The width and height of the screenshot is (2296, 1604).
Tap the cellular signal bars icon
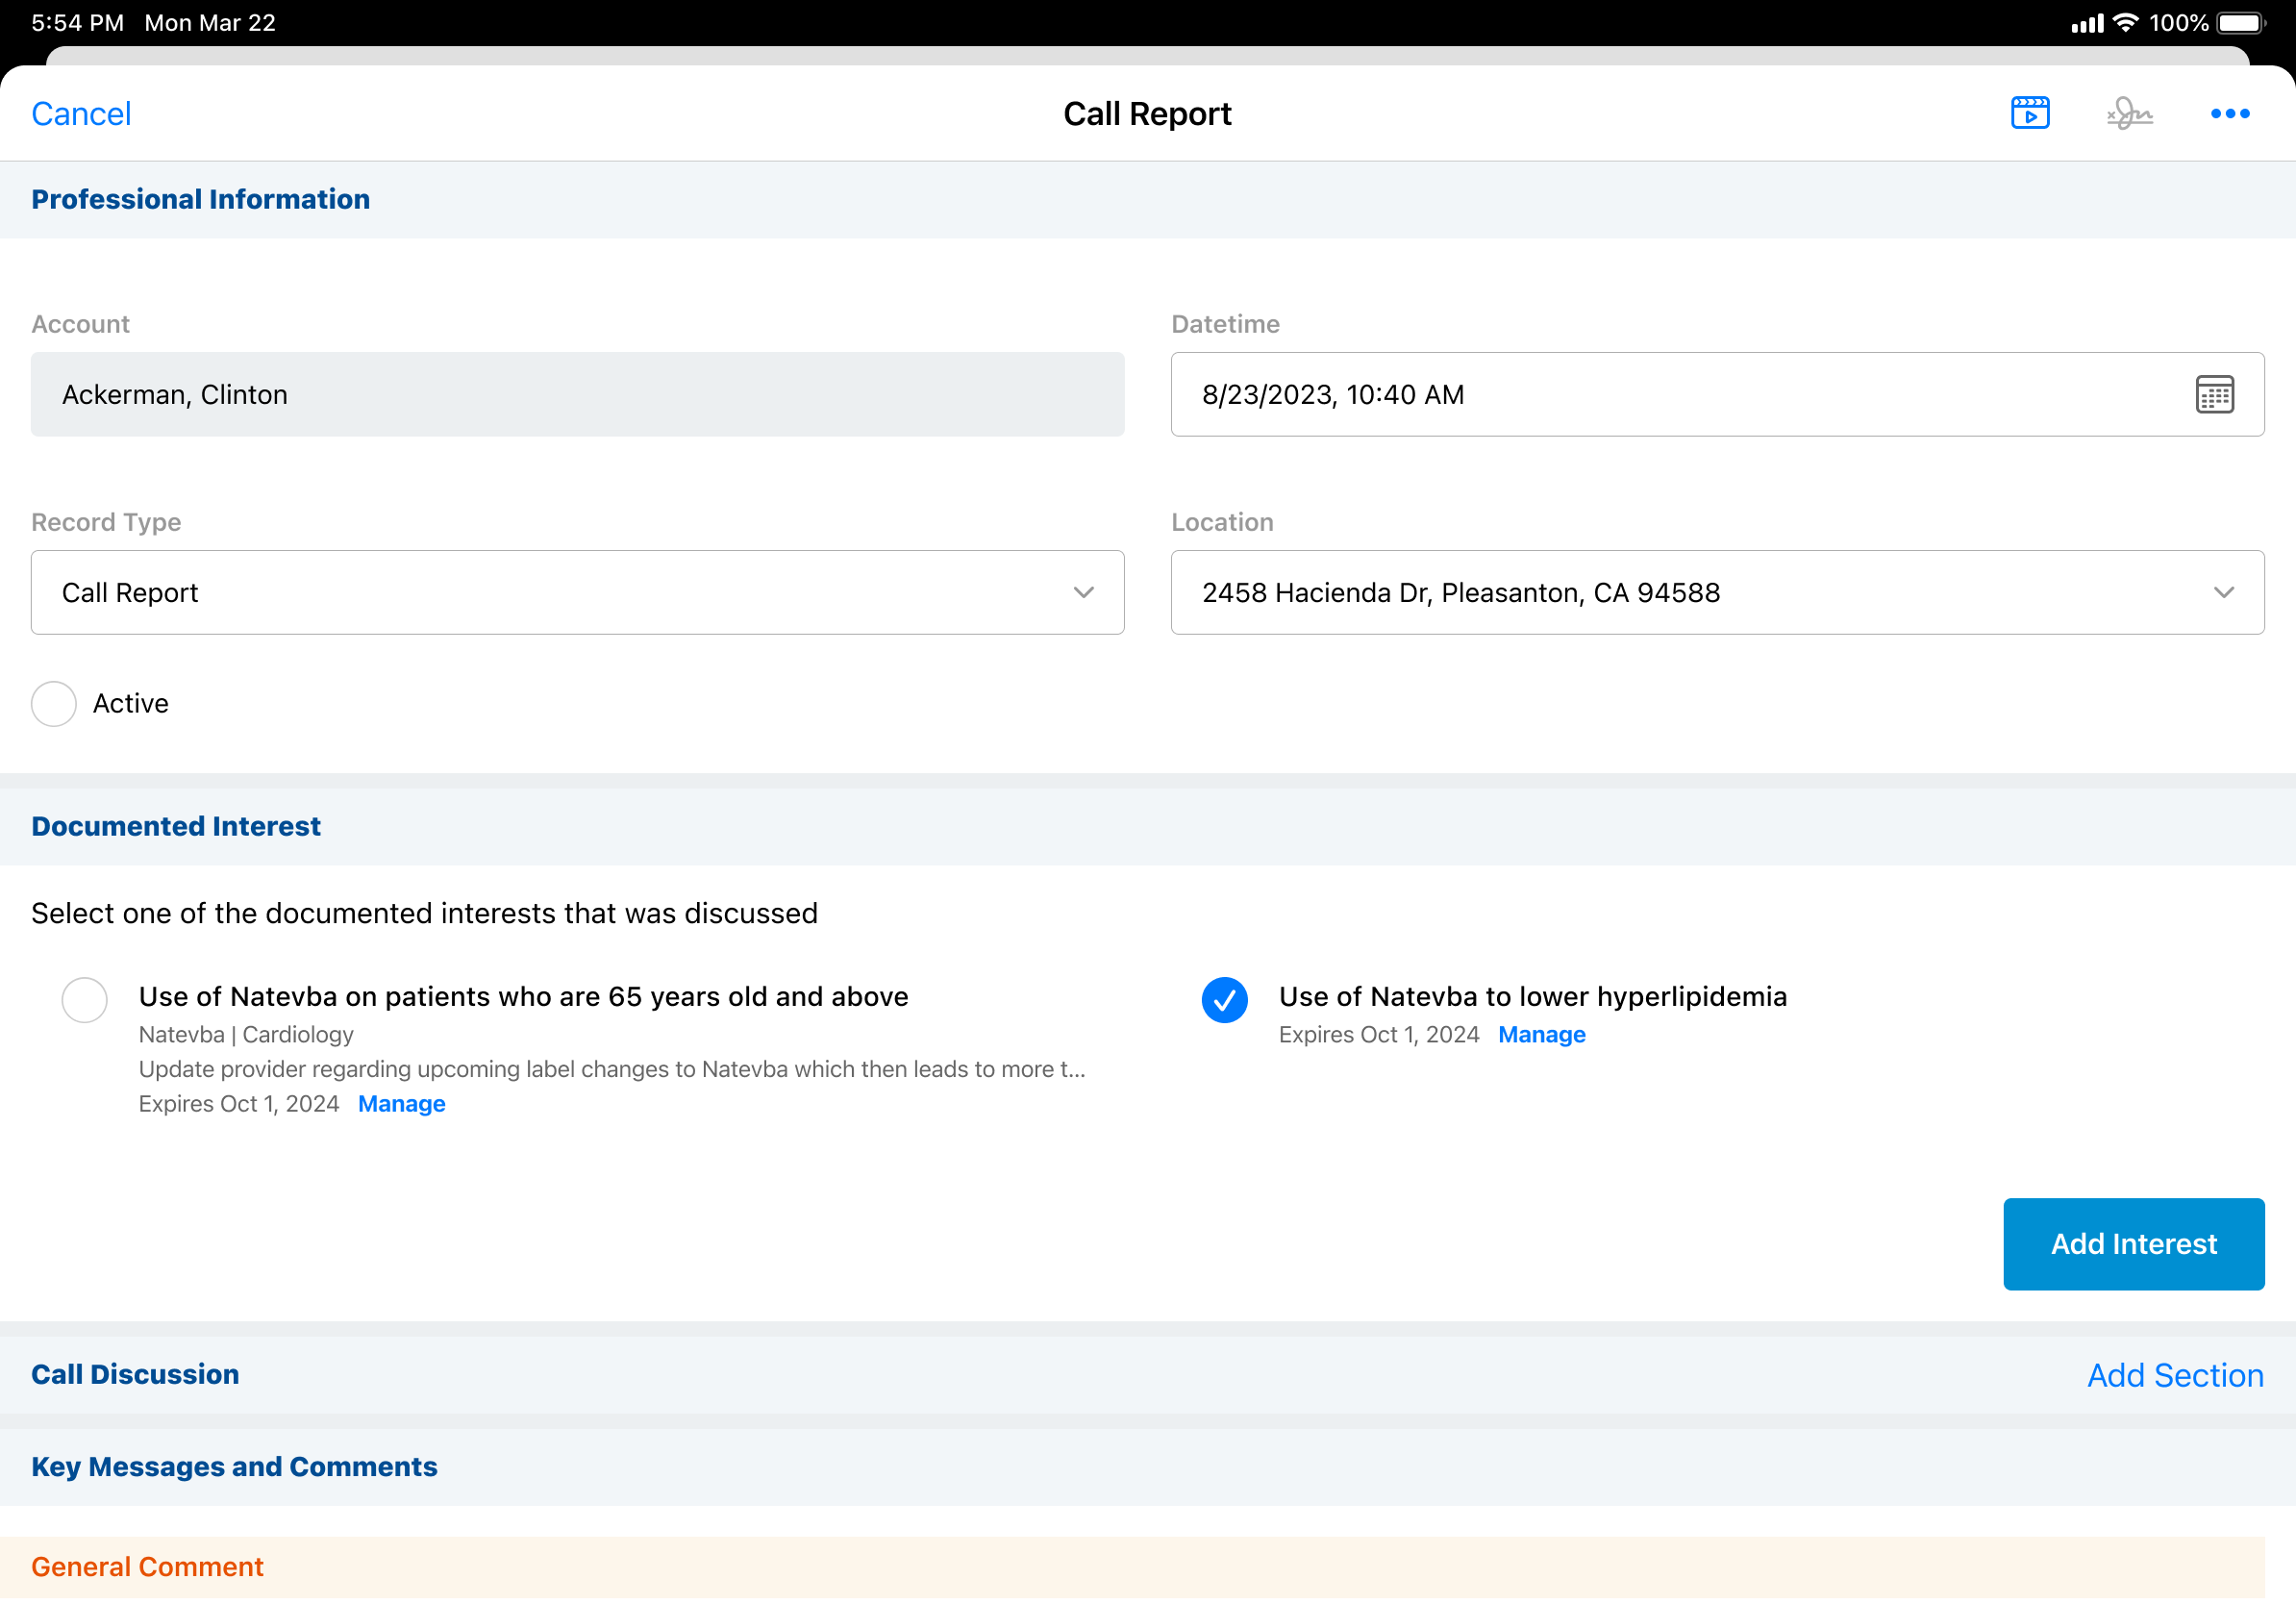[x=2087, y=22]
